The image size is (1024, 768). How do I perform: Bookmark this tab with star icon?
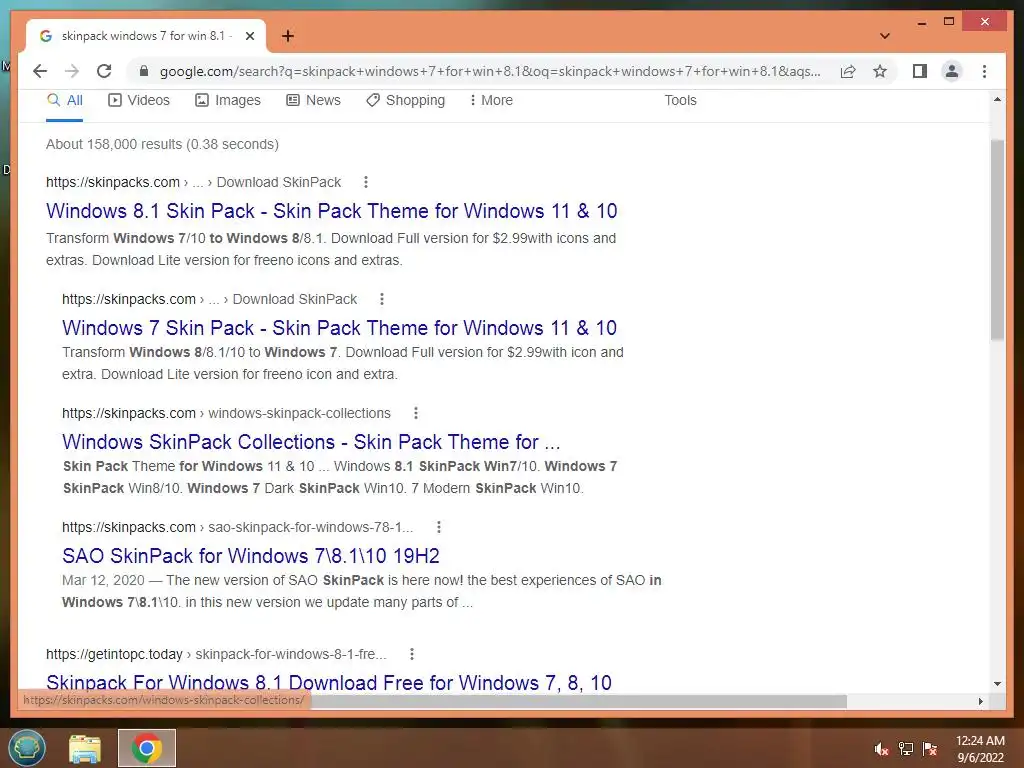click(x=880, y=71)
